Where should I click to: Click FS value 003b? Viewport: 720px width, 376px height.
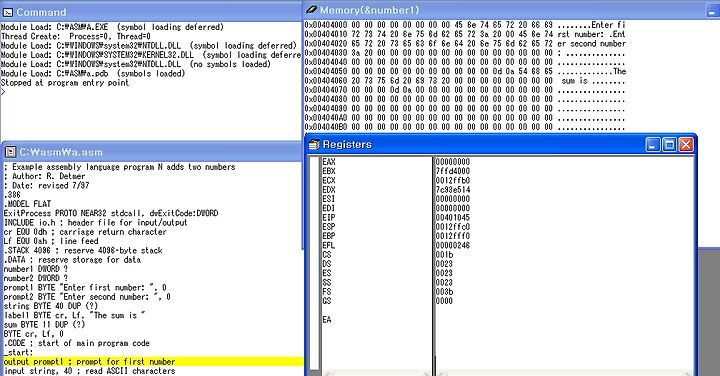coord(444,292)
